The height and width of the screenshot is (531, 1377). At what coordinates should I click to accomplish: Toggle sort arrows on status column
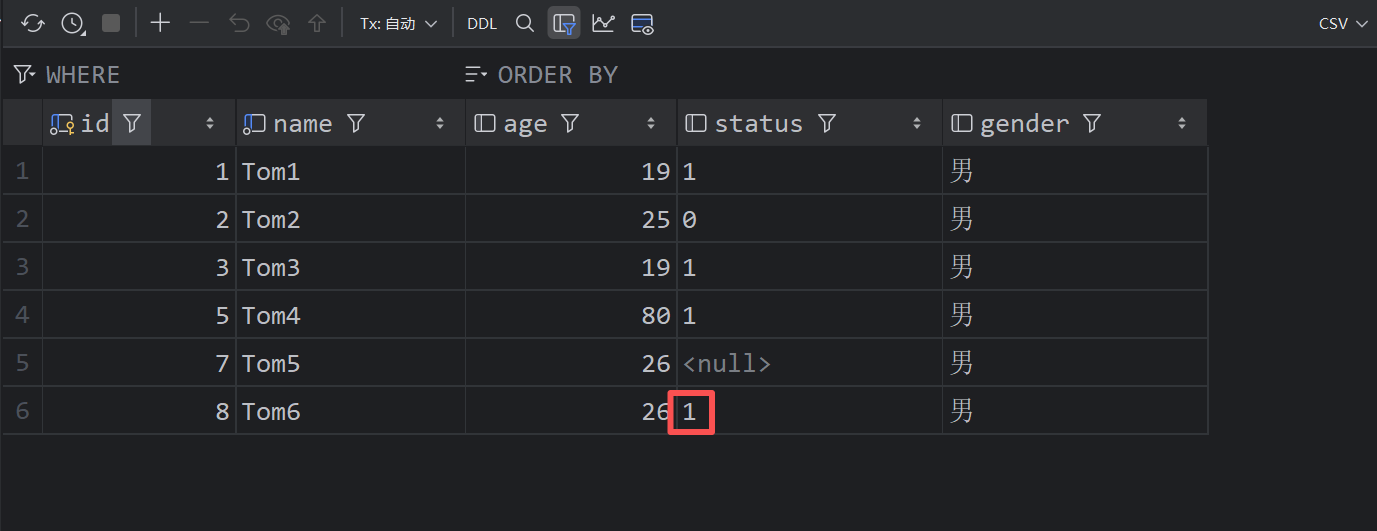point(917,123)
